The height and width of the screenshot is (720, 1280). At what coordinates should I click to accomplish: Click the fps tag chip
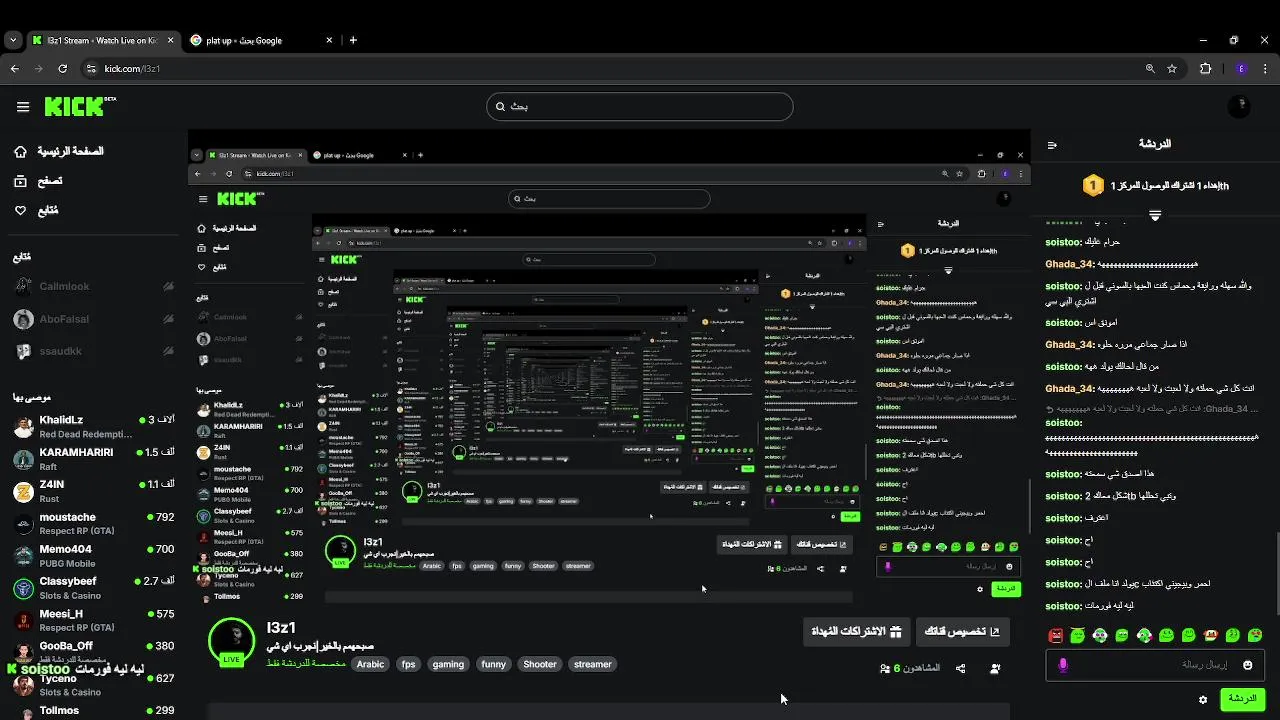[408, 664]
